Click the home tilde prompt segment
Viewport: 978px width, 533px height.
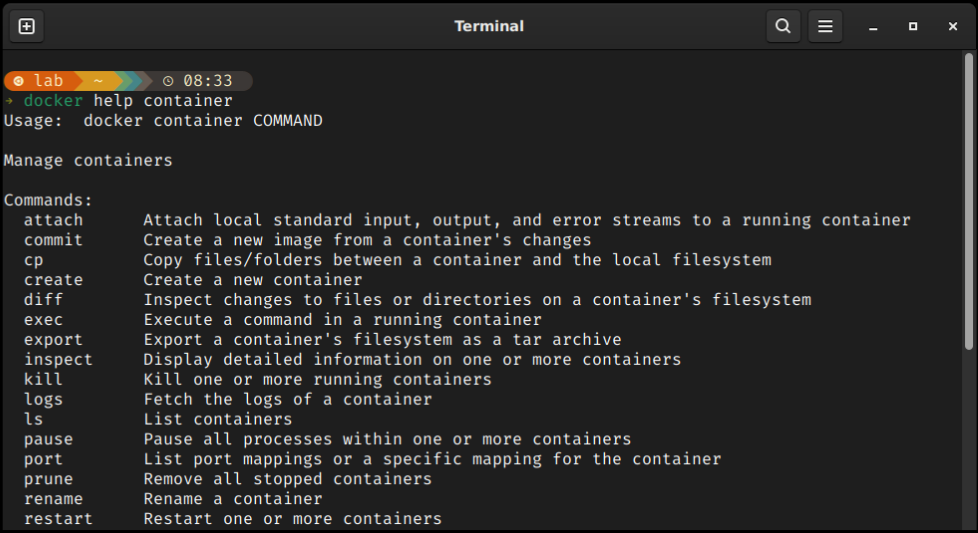[x=99, y=80]
